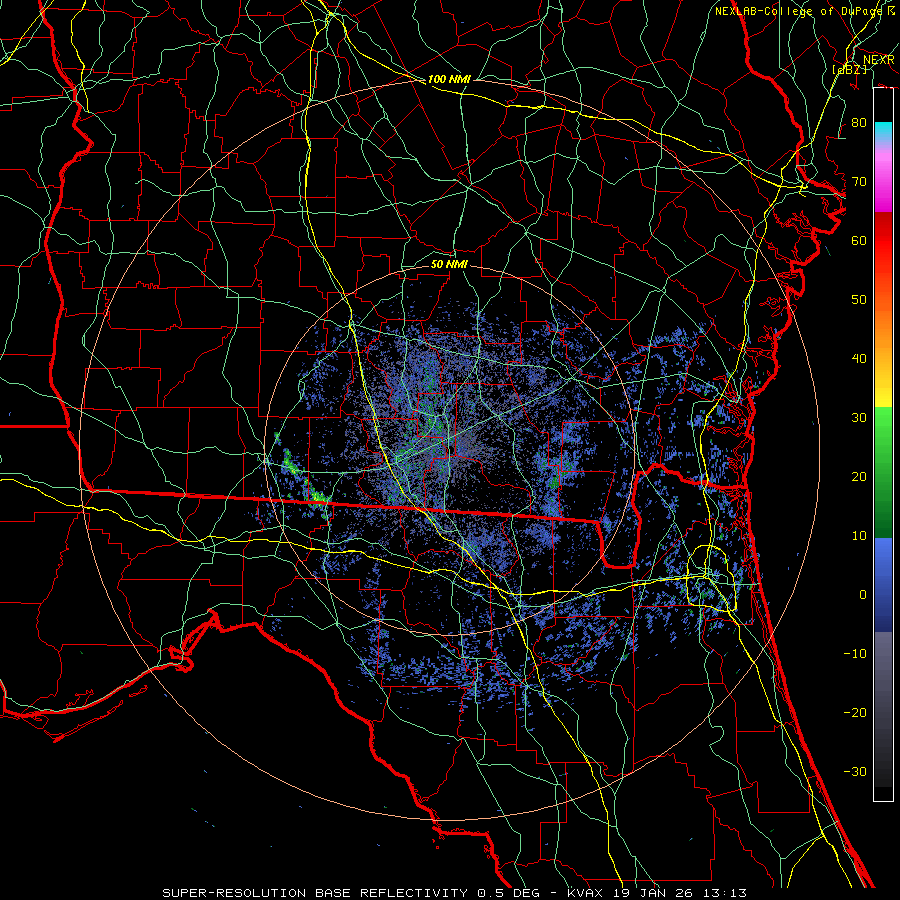Pick the bright green segment of the color bar
This screenshot has width=900, height=900.
pyautogui.click(x=883, y=436)
